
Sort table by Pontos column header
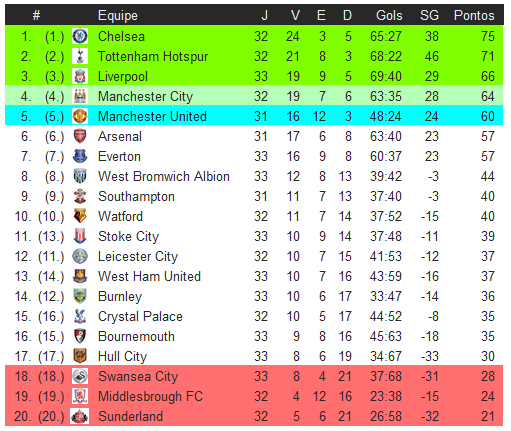pyautogui.click(x=474, y=15)
